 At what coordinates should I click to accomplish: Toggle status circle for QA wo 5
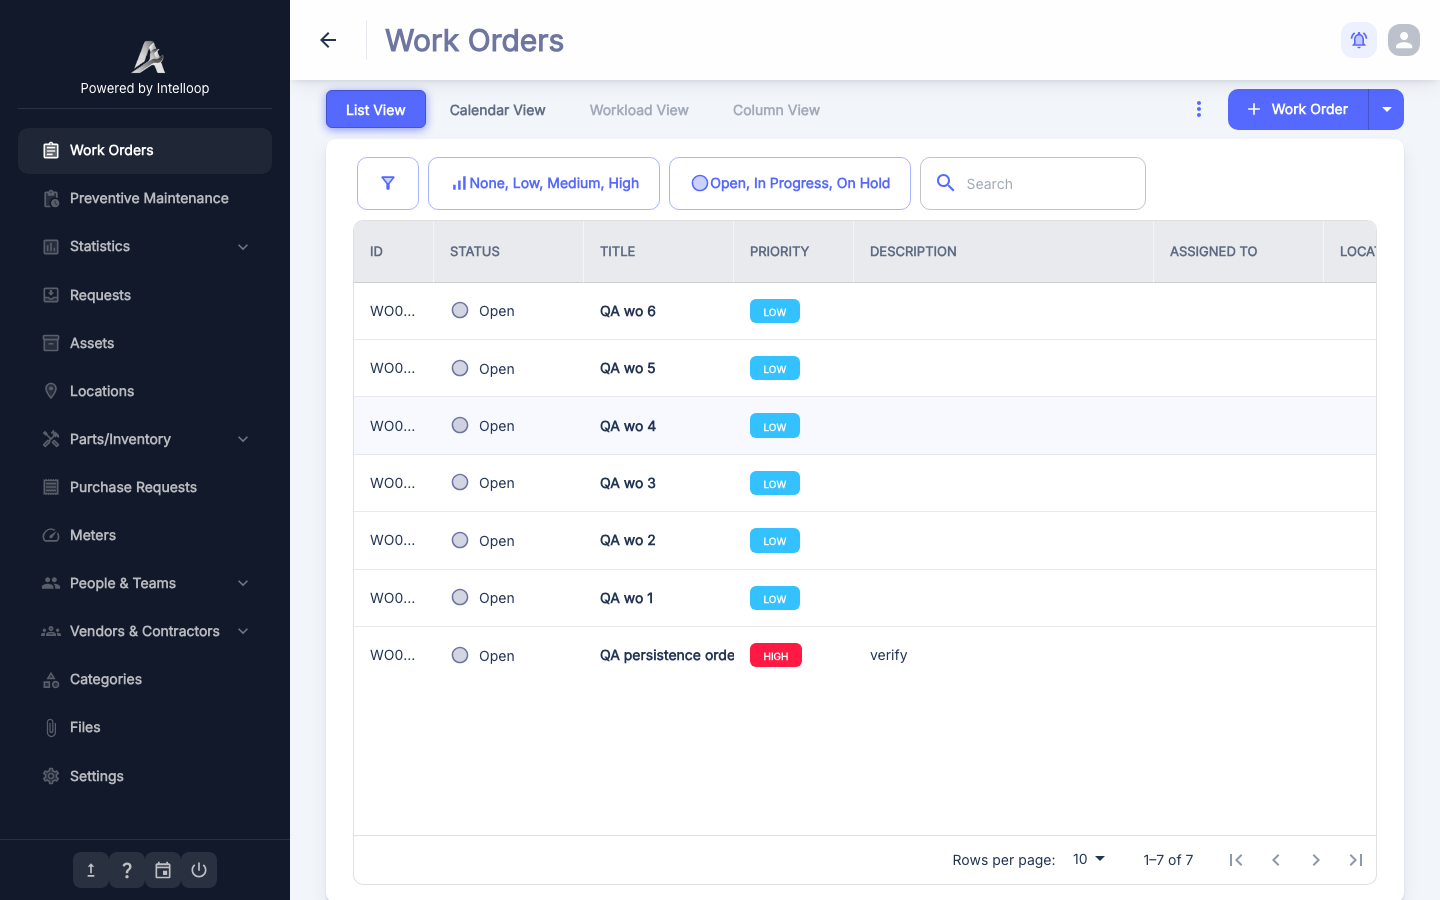(460, 368)
